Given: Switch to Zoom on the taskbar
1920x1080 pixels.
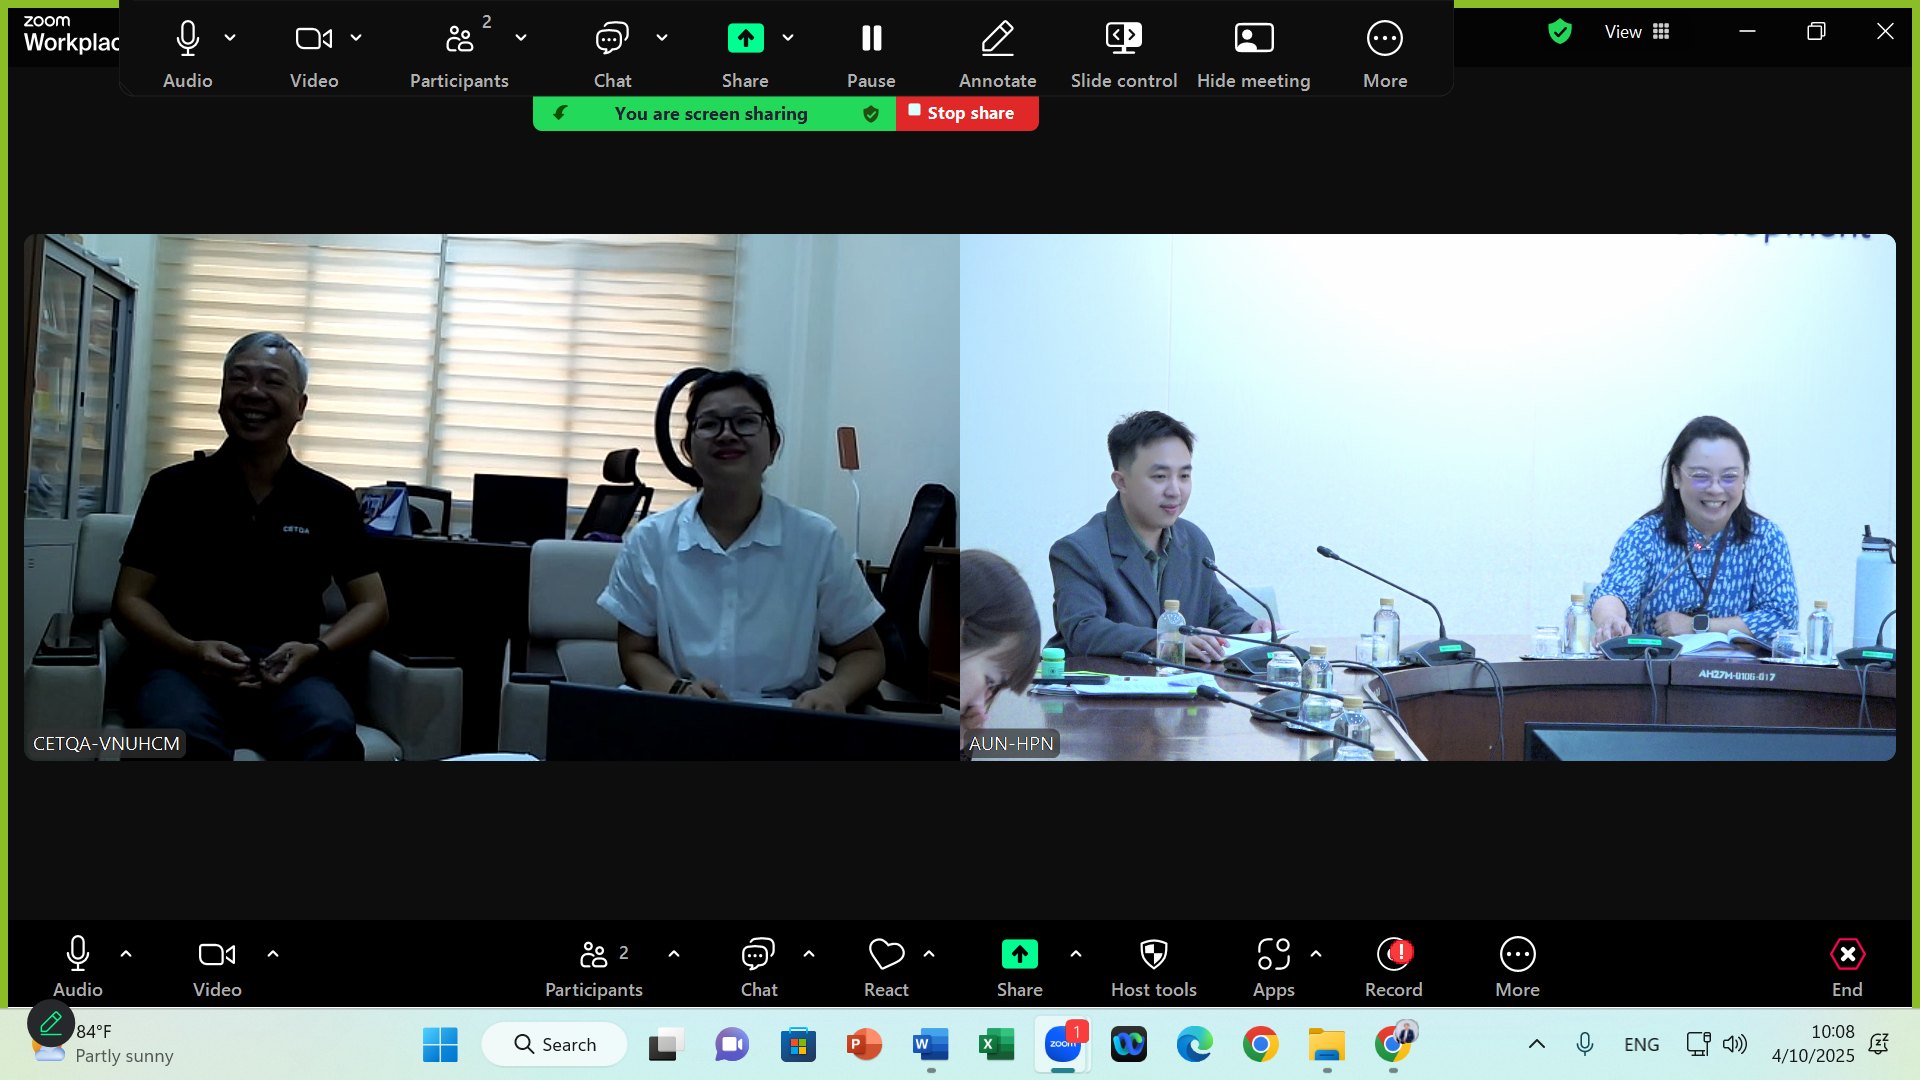Looking at the screenshot, I should (x=1062, y=1044).
